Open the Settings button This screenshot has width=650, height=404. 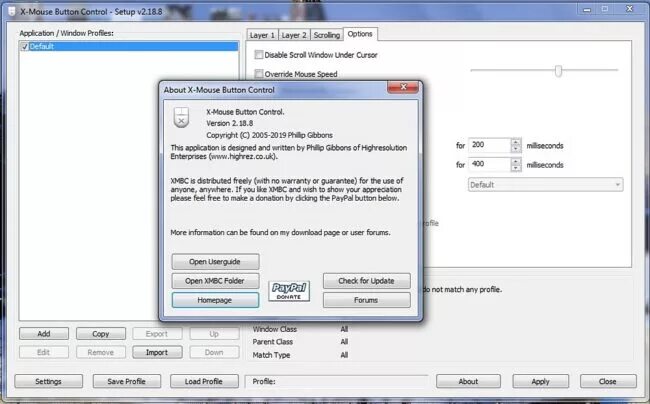pos(49,381)
